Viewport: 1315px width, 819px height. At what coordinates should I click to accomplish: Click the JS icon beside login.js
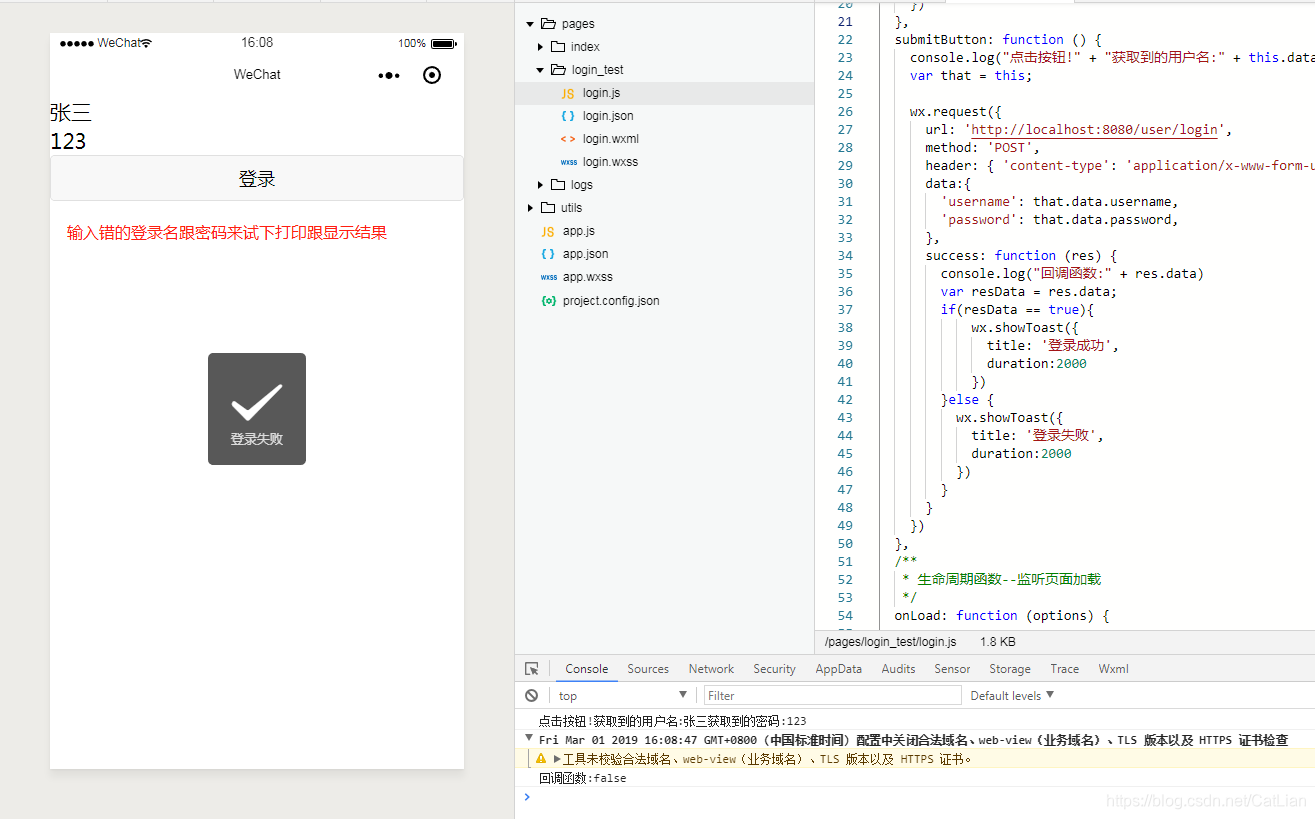[x=568, y=93]
